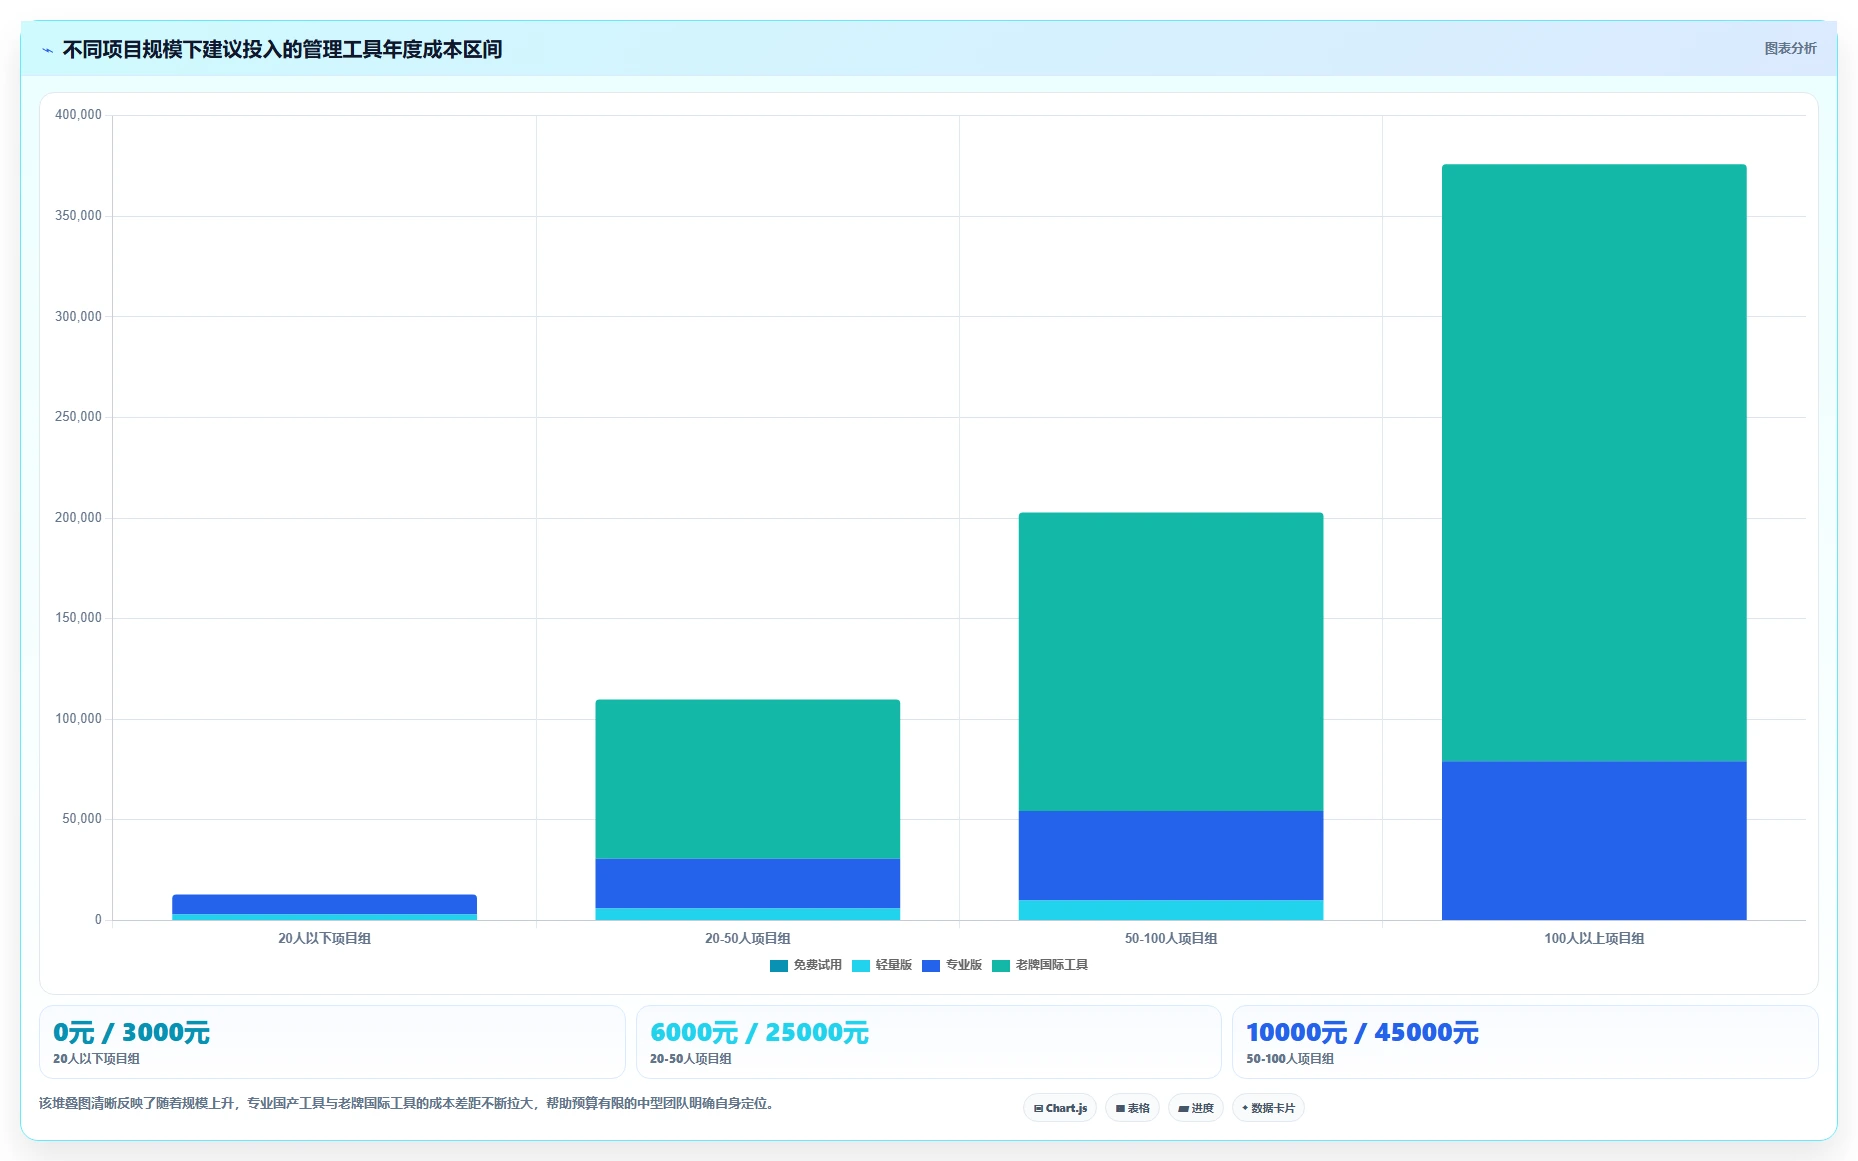
Task: Click the 350,000 y-axis tick label
Action: [x=78, y=216]
